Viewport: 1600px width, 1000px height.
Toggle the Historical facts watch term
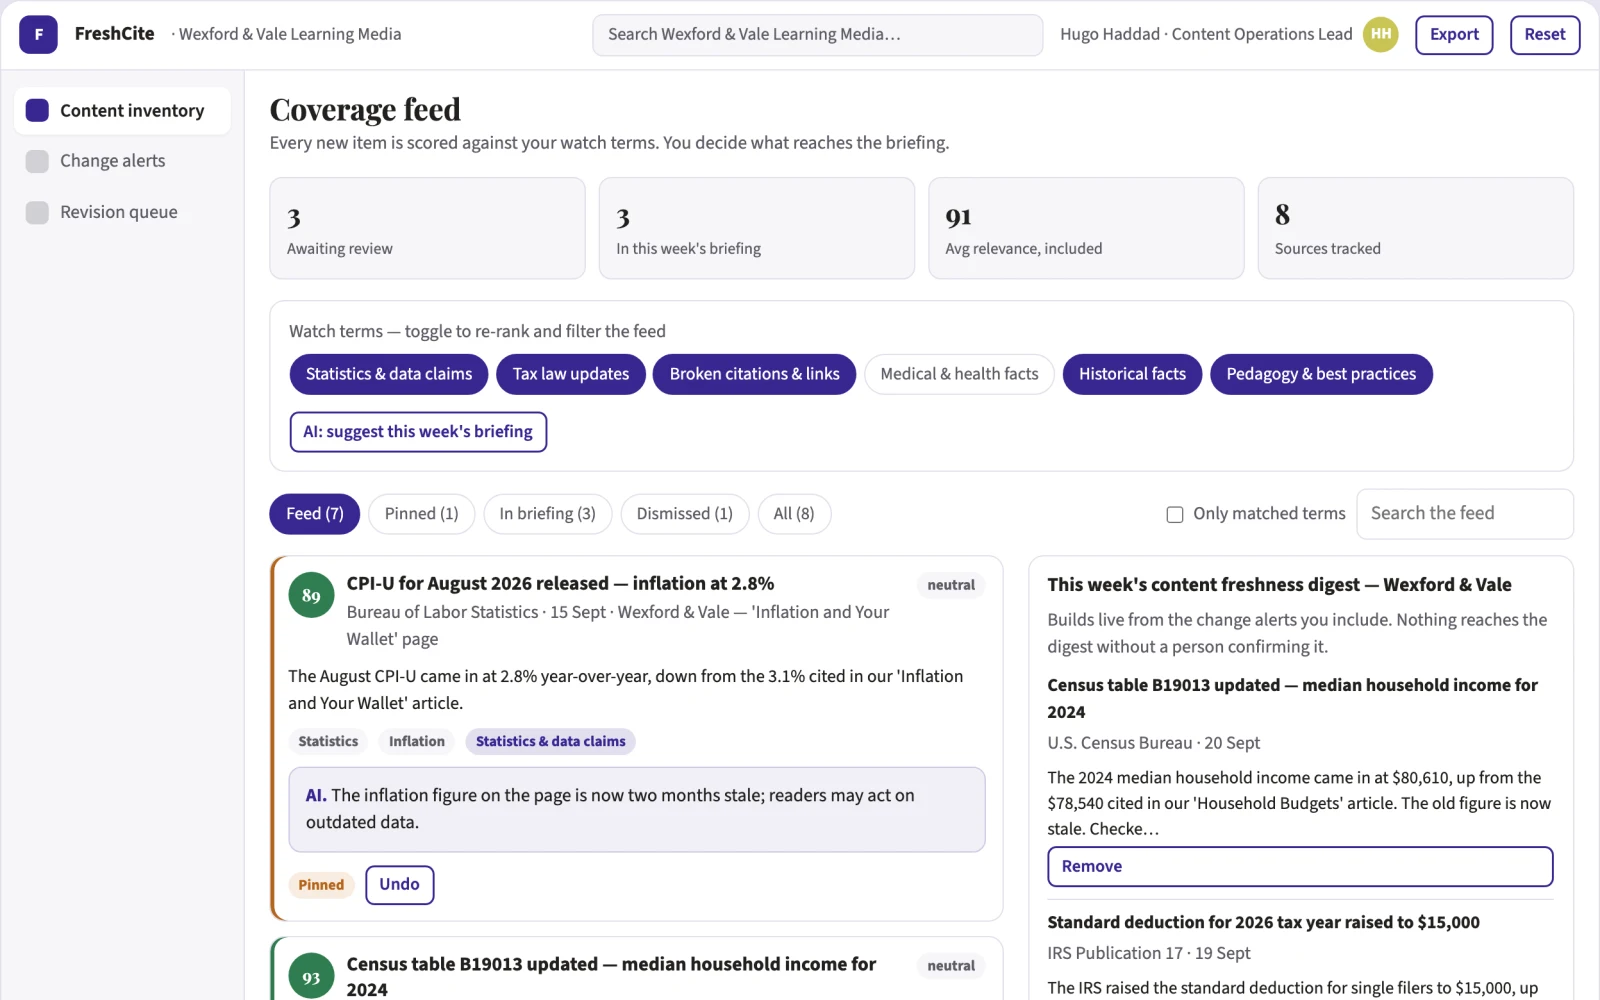coord(1132,374)
